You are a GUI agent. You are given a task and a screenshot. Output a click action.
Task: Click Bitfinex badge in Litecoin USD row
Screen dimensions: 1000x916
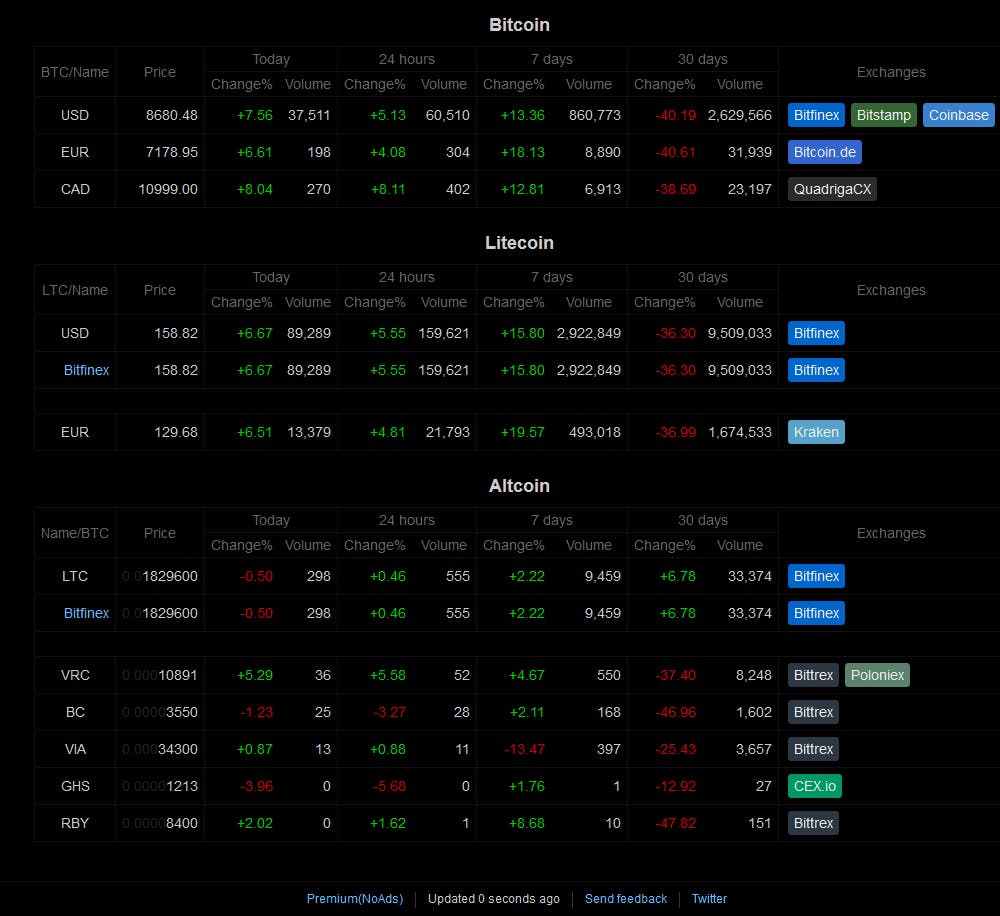point(816,333)
